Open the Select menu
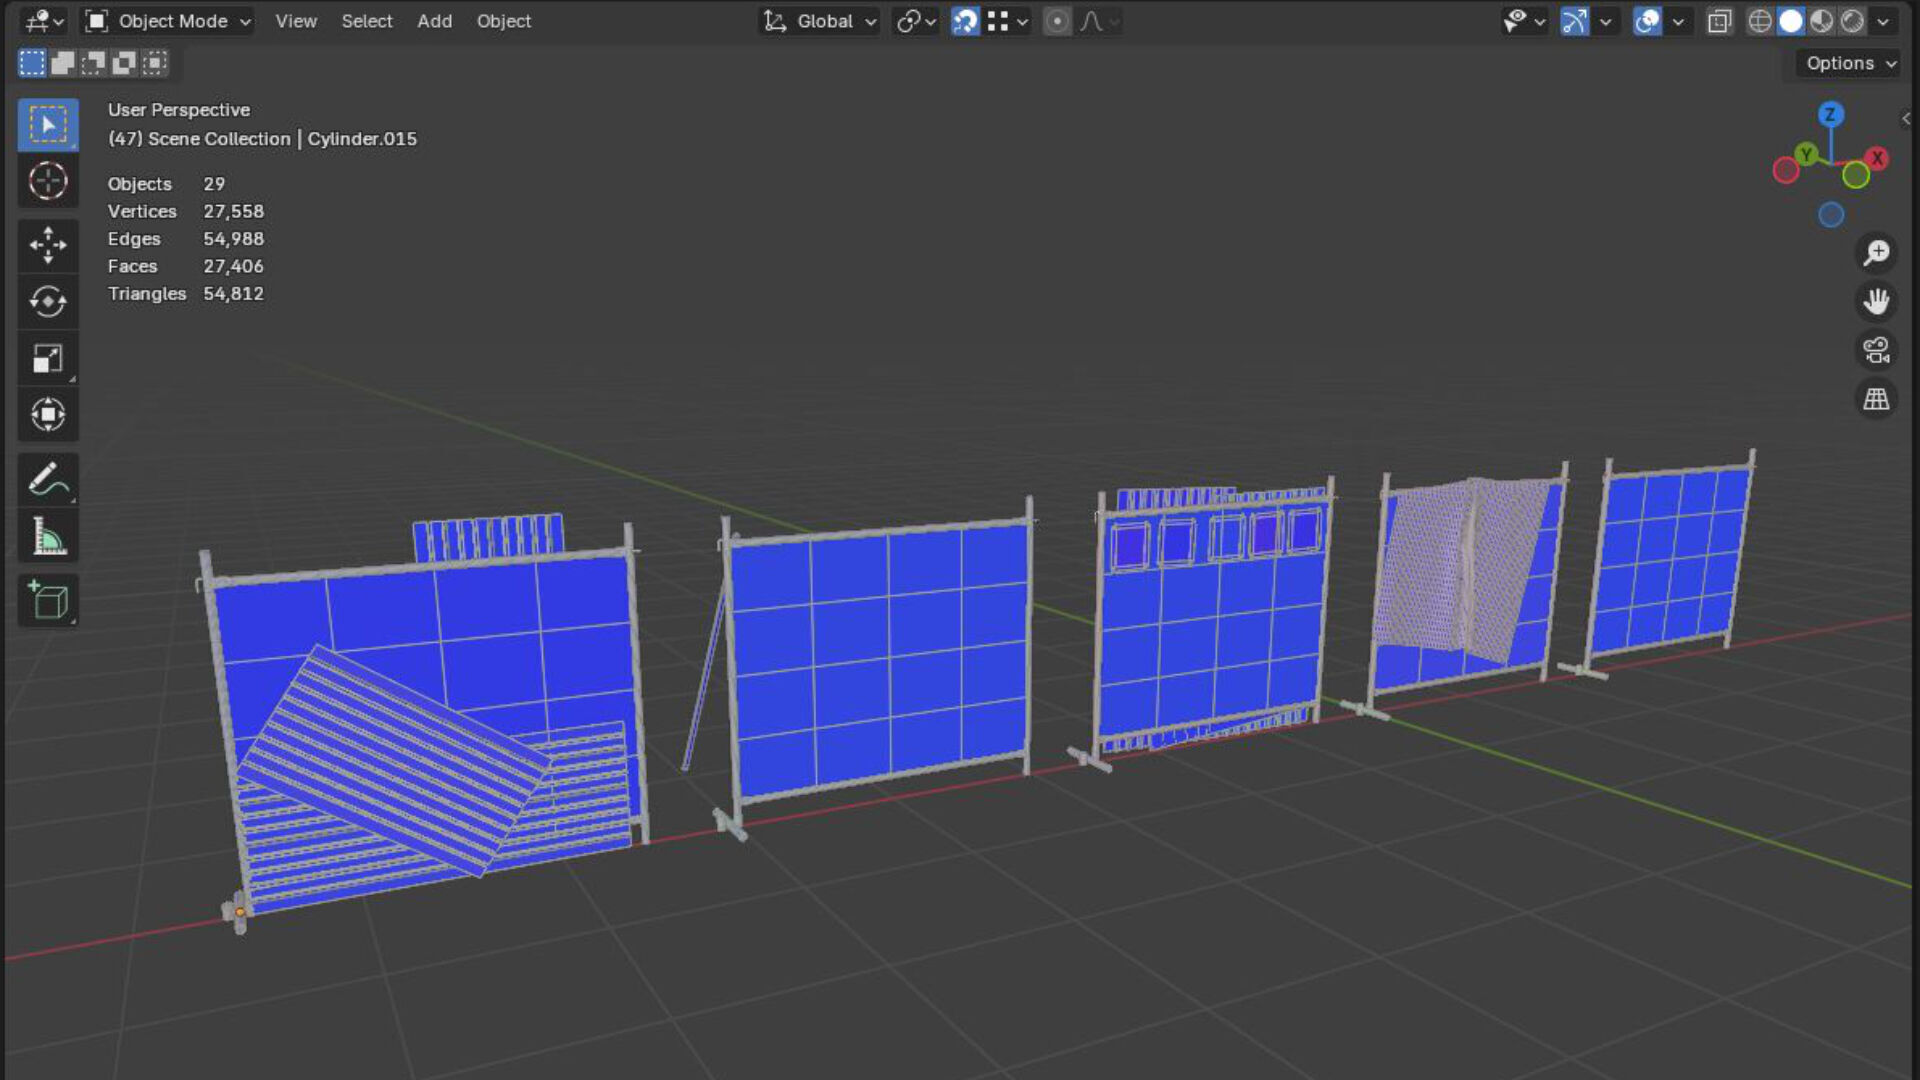 (x=366, y=21)
